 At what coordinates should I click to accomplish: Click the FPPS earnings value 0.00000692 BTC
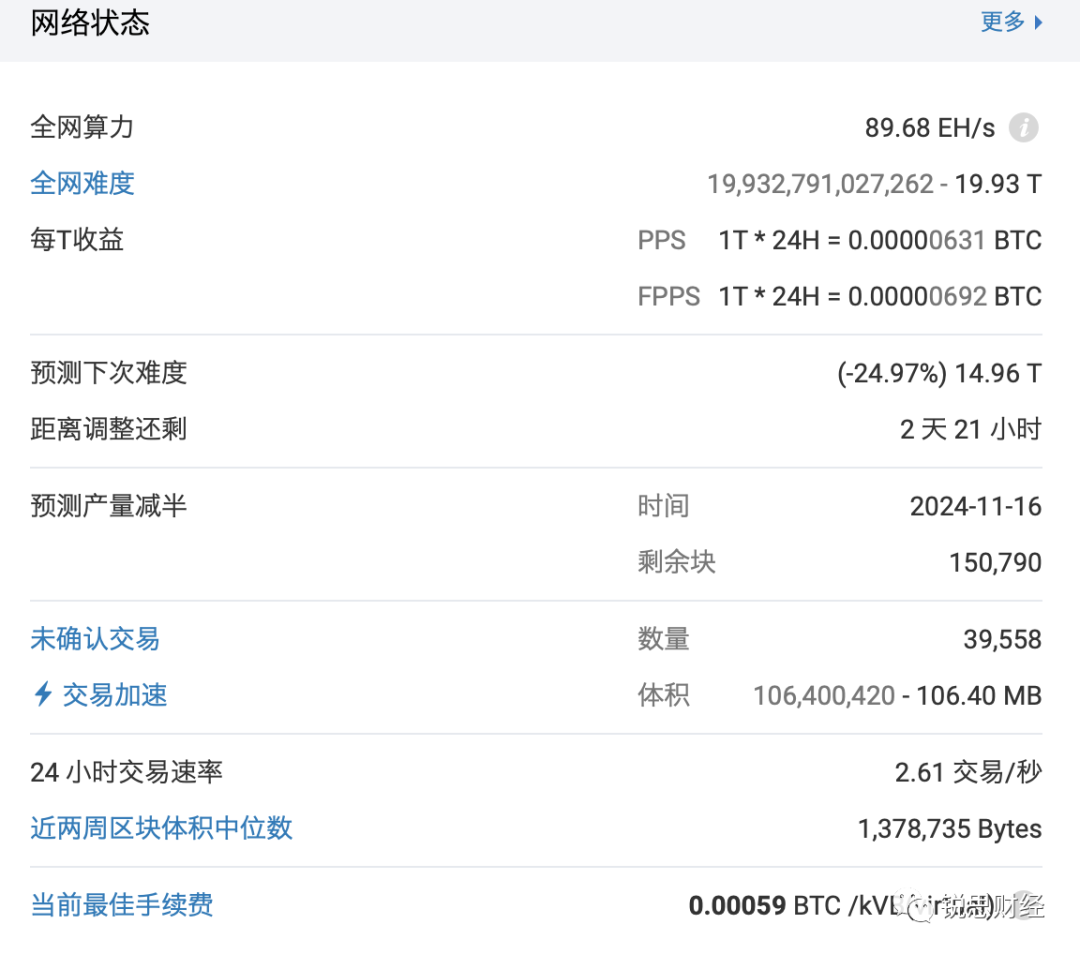(944, 297)
